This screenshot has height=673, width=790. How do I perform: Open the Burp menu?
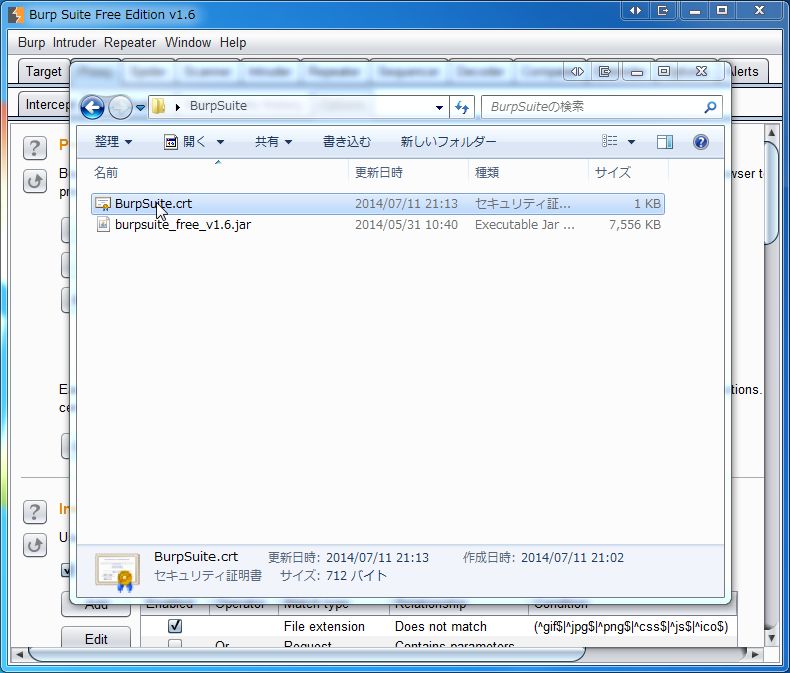31,42
